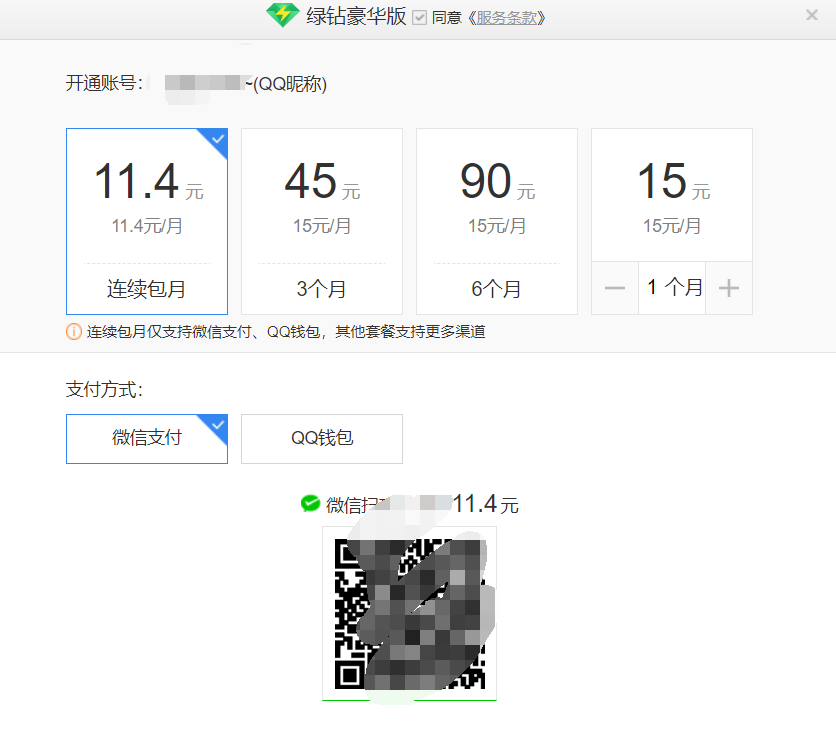This screenshot has width=836, height=737.
Task: Choose QQ钱包 payment method
Action: [321, 439]
